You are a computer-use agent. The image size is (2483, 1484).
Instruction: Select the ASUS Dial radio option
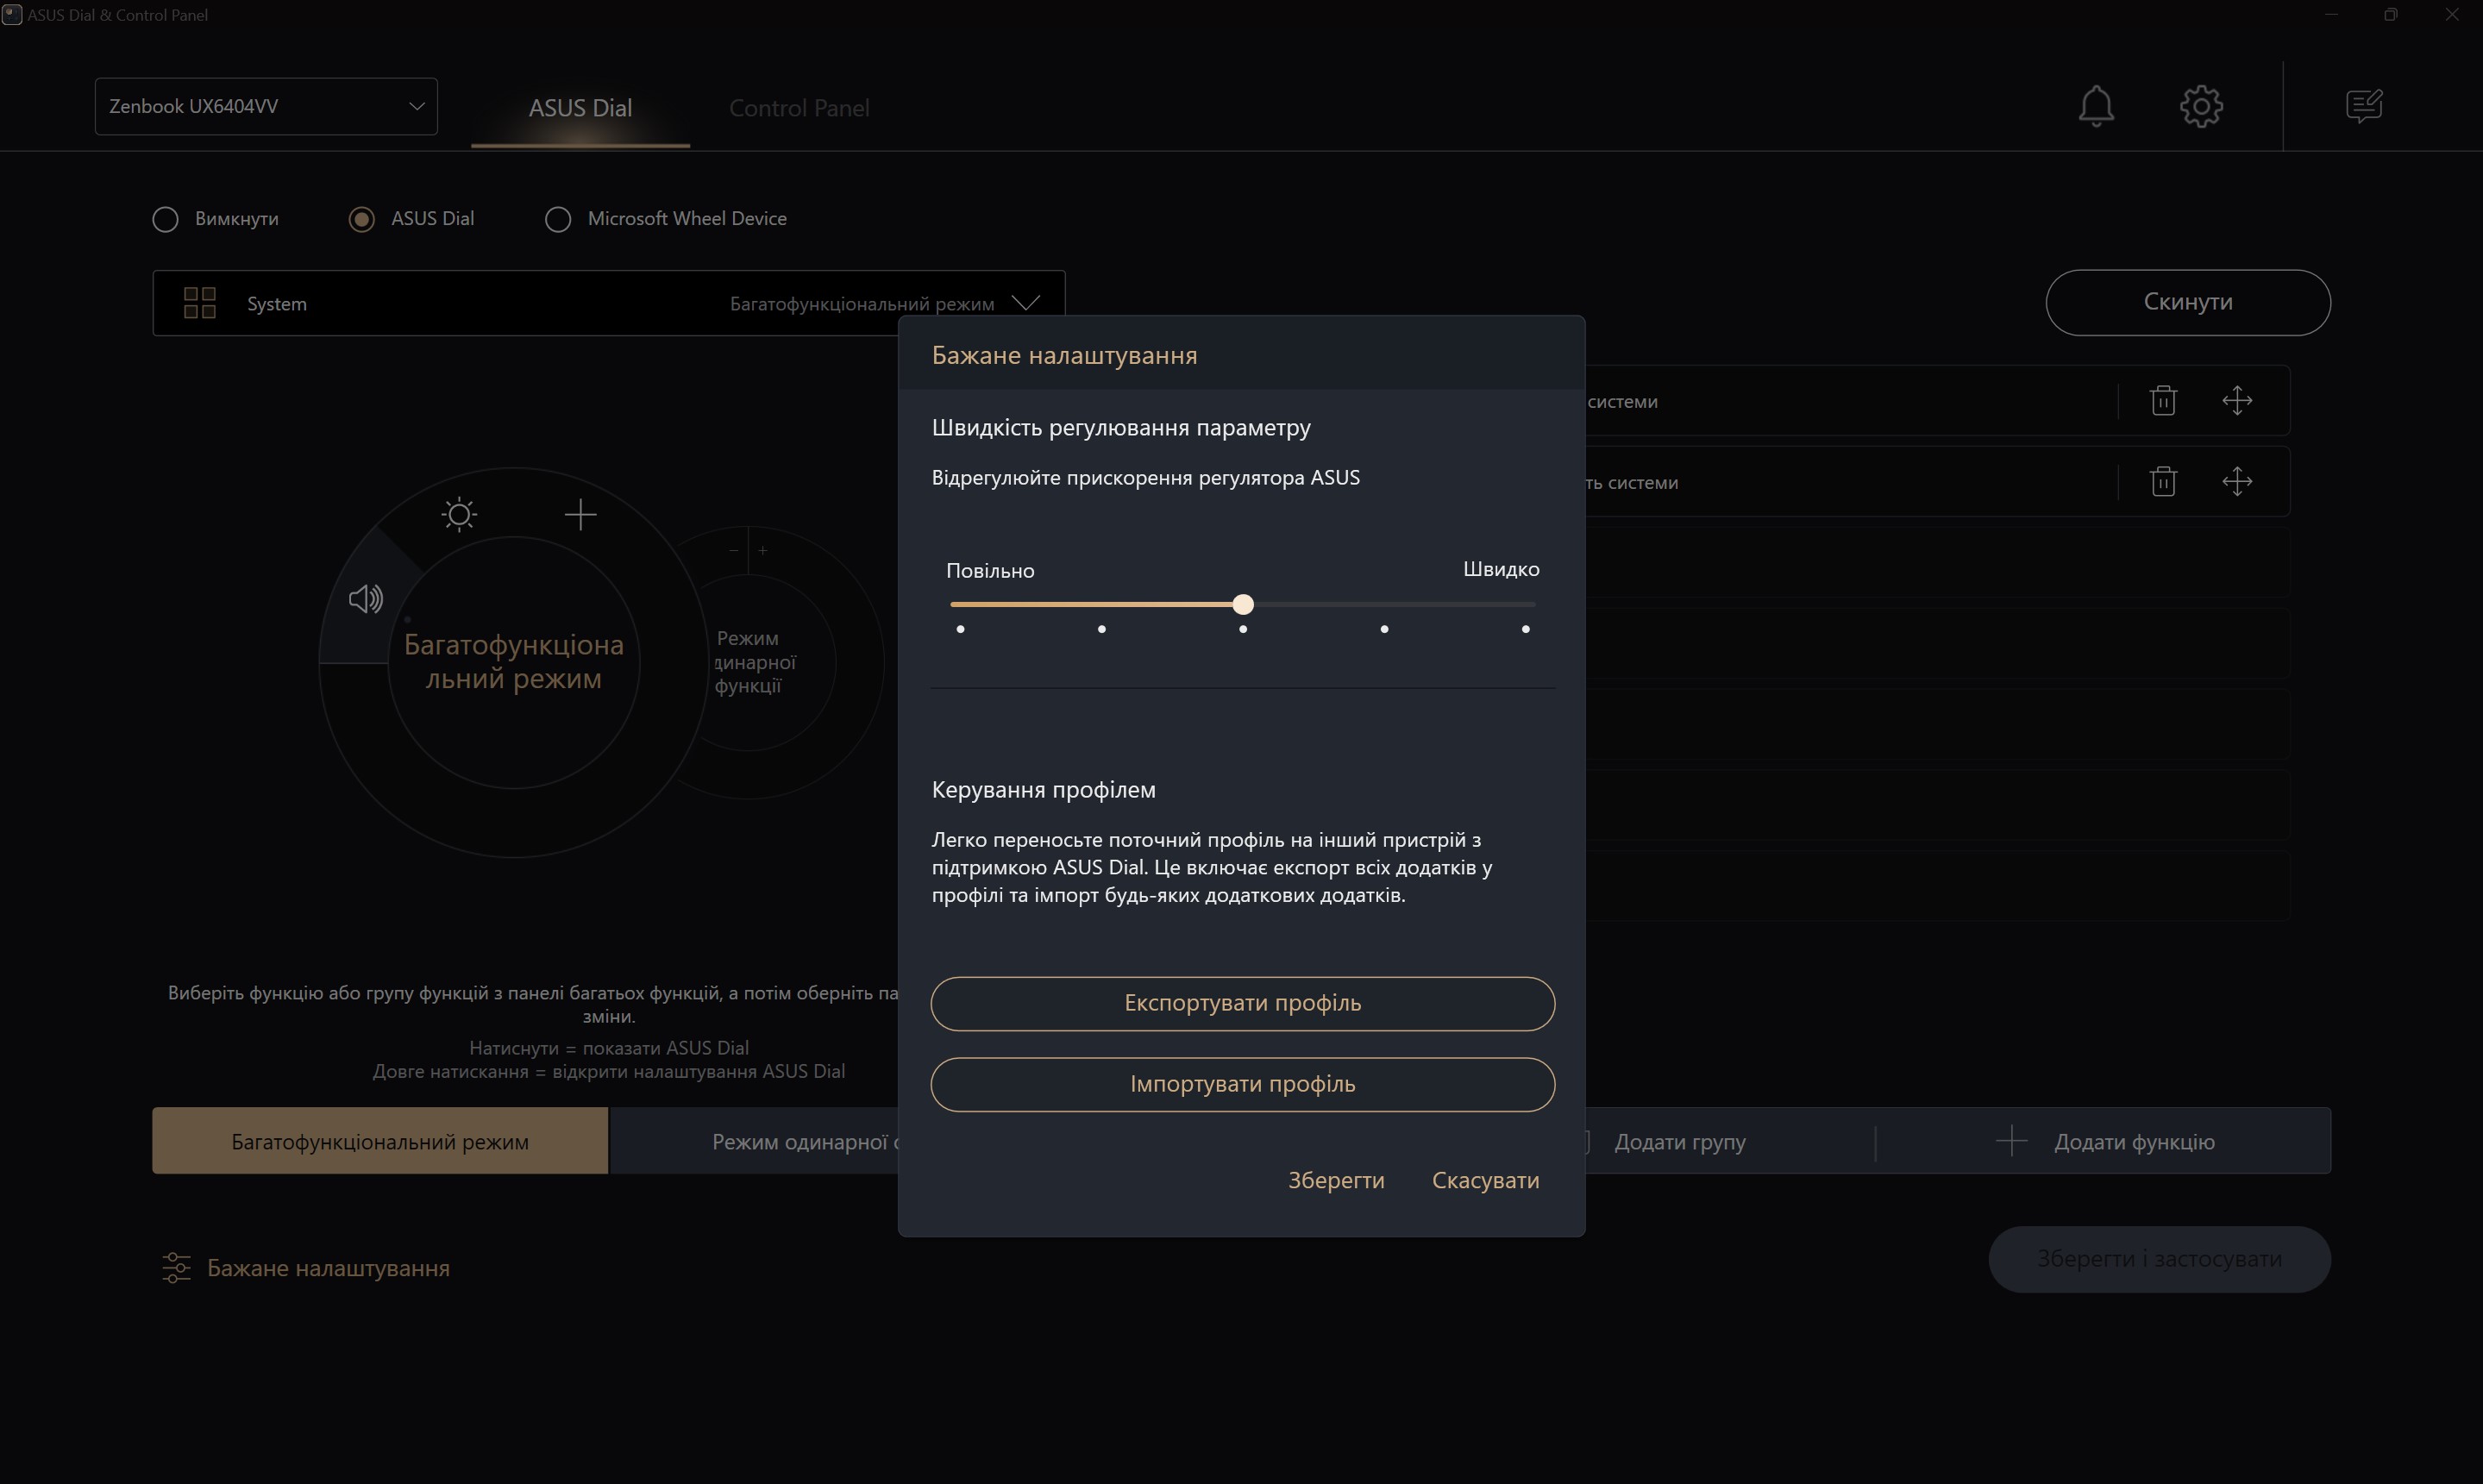[x=362, y=219]
